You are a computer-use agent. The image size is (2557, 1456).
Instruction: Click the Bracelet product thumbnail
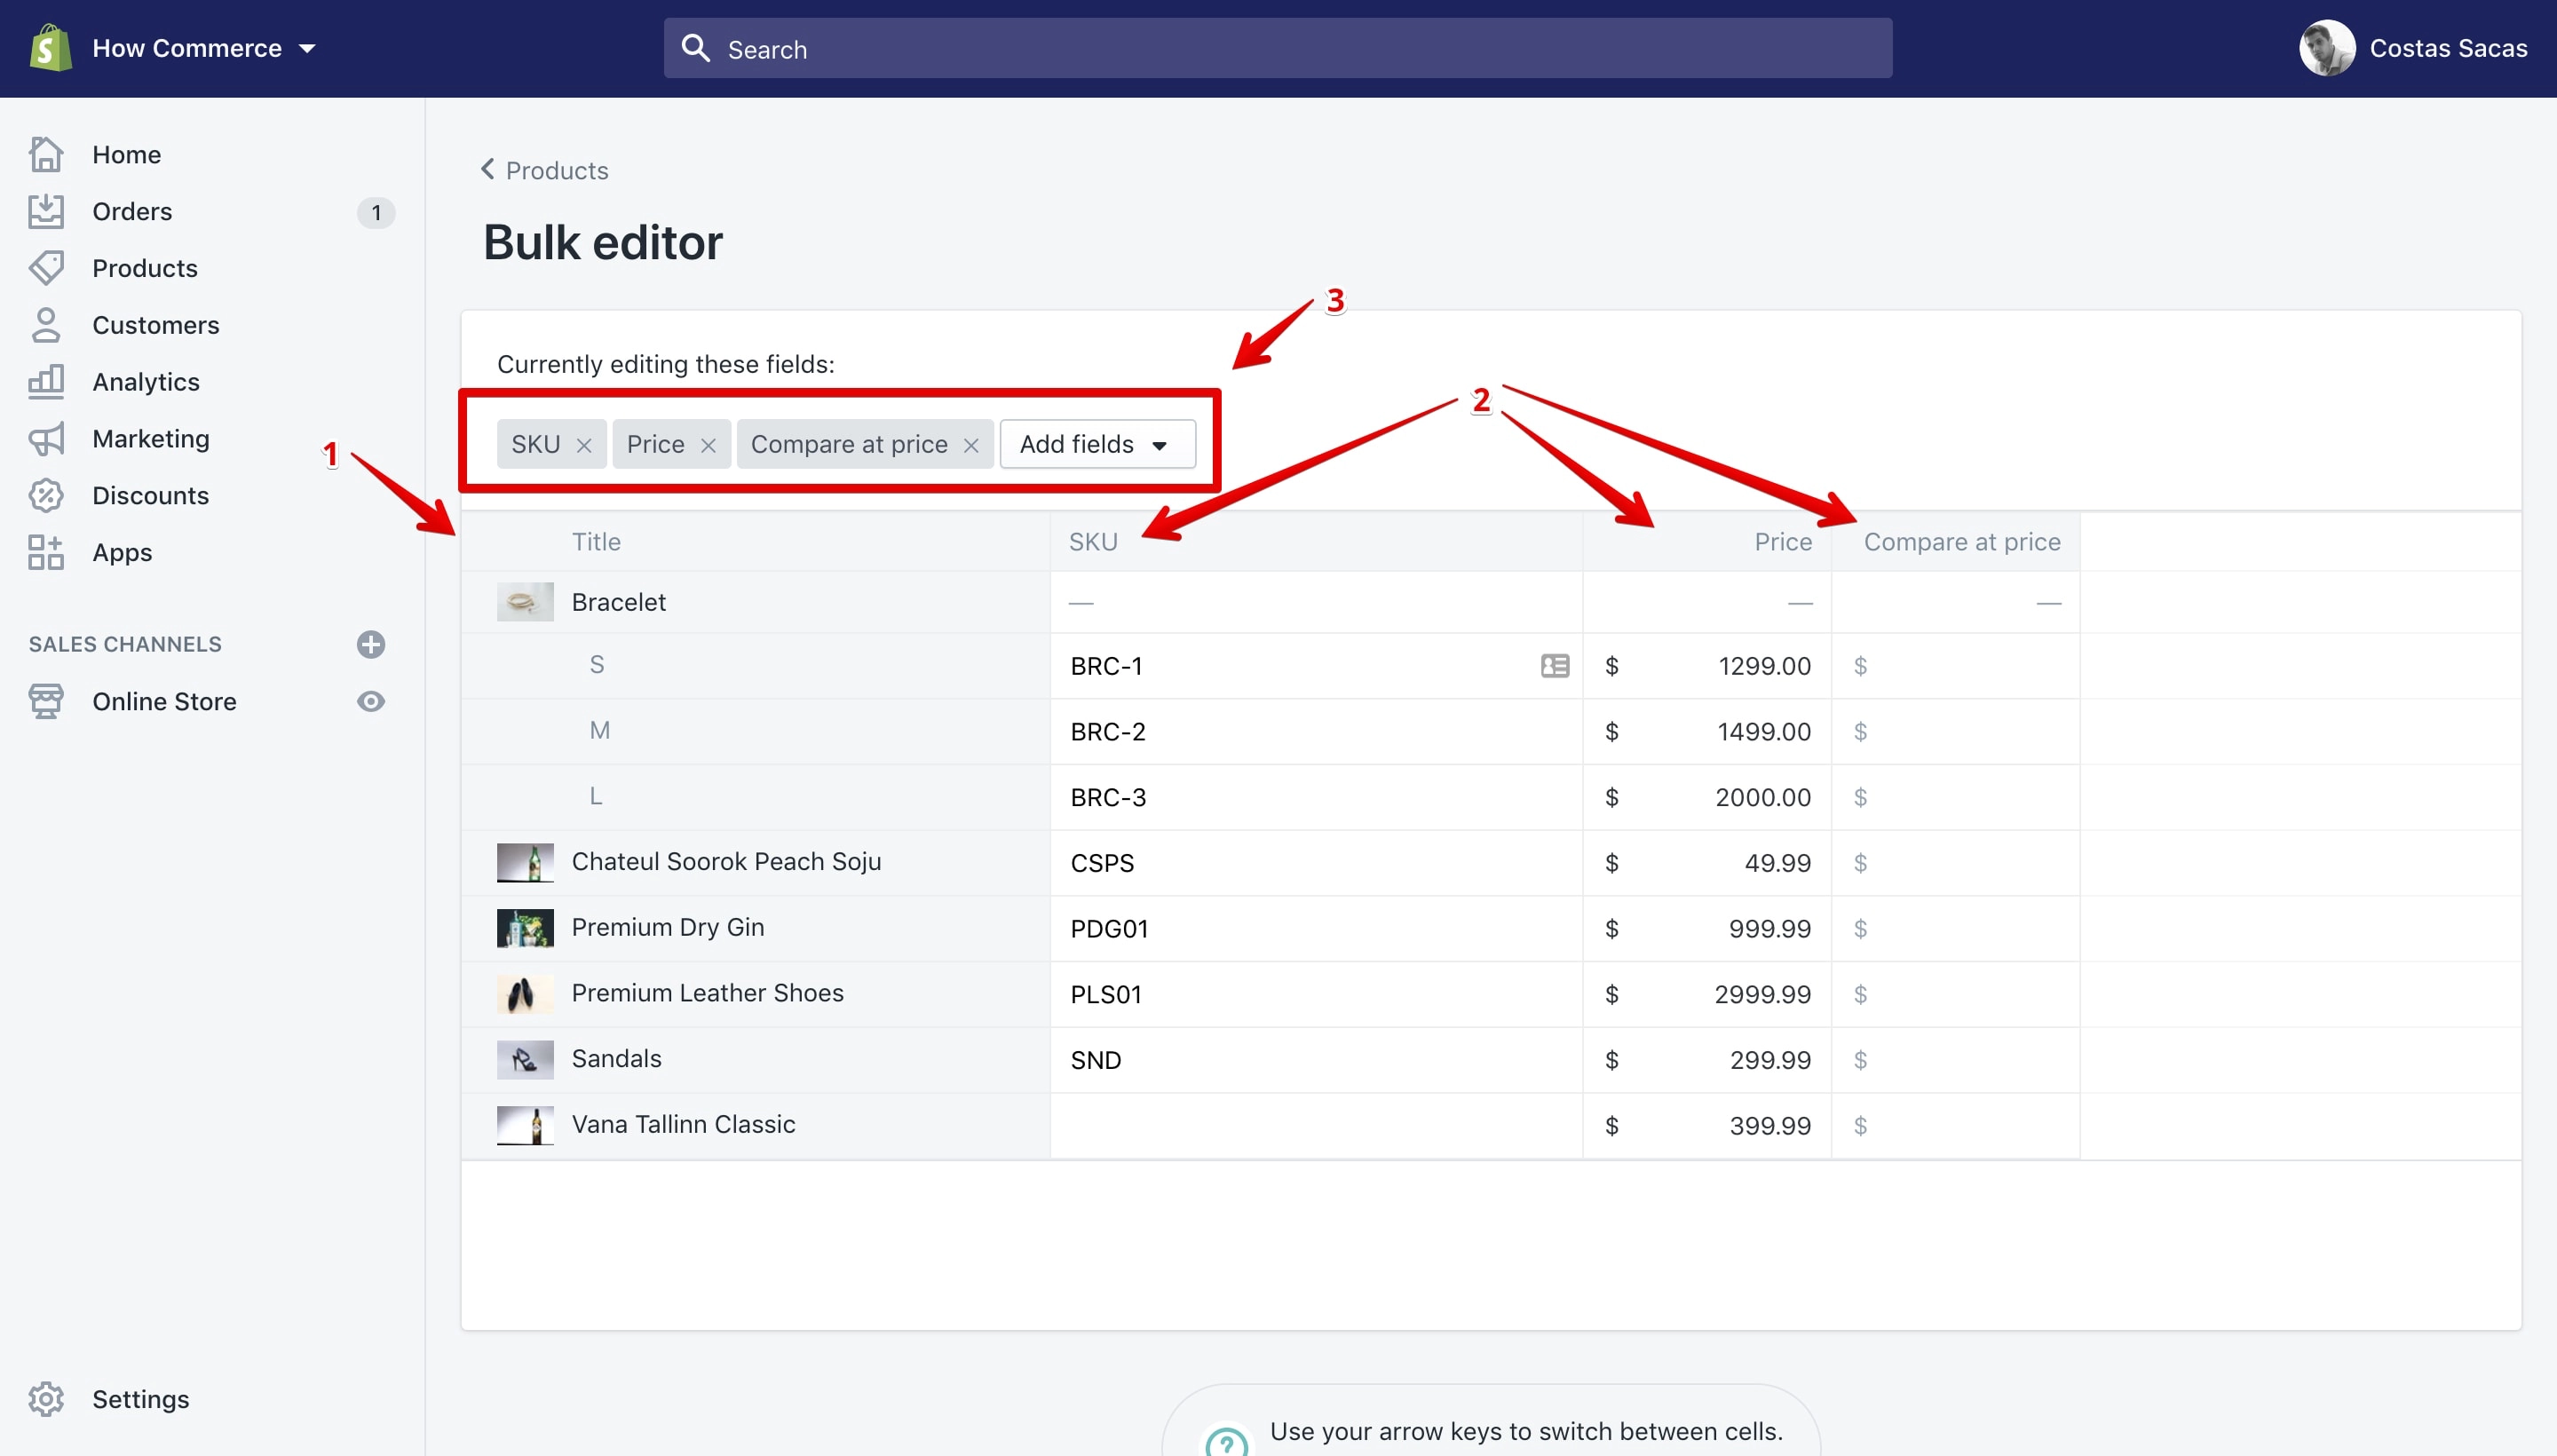point(525,602)
